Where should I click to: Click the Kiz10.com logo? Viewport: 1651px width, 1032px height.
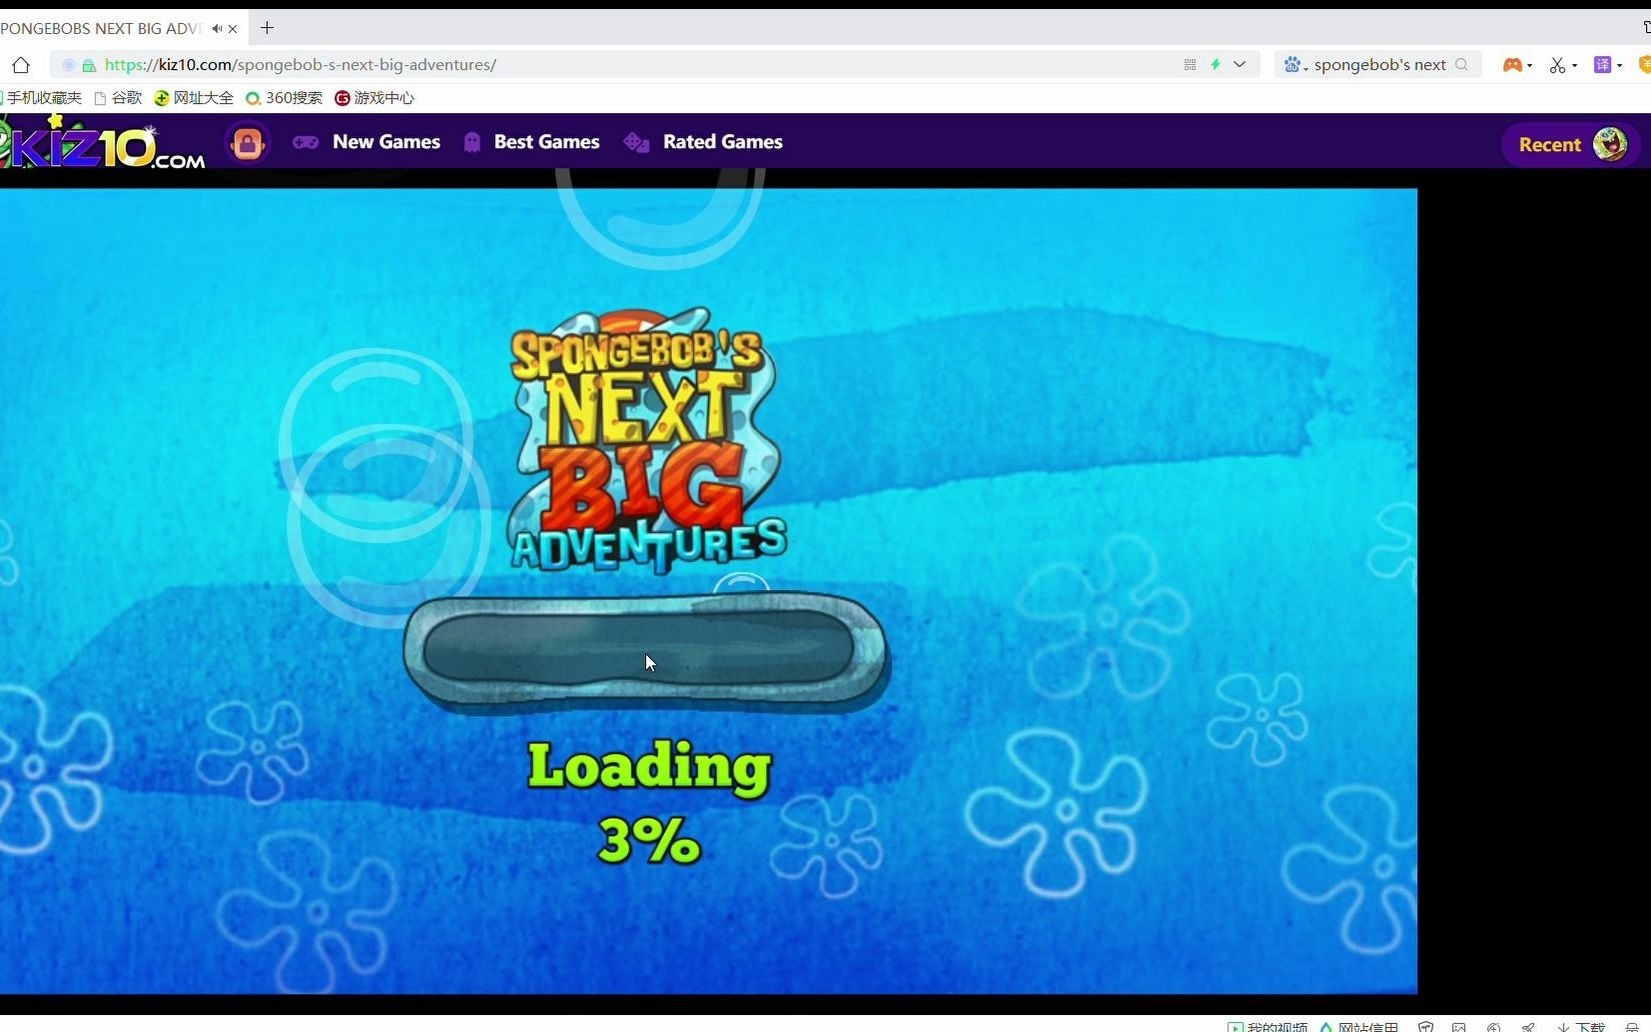coord(102,142)
